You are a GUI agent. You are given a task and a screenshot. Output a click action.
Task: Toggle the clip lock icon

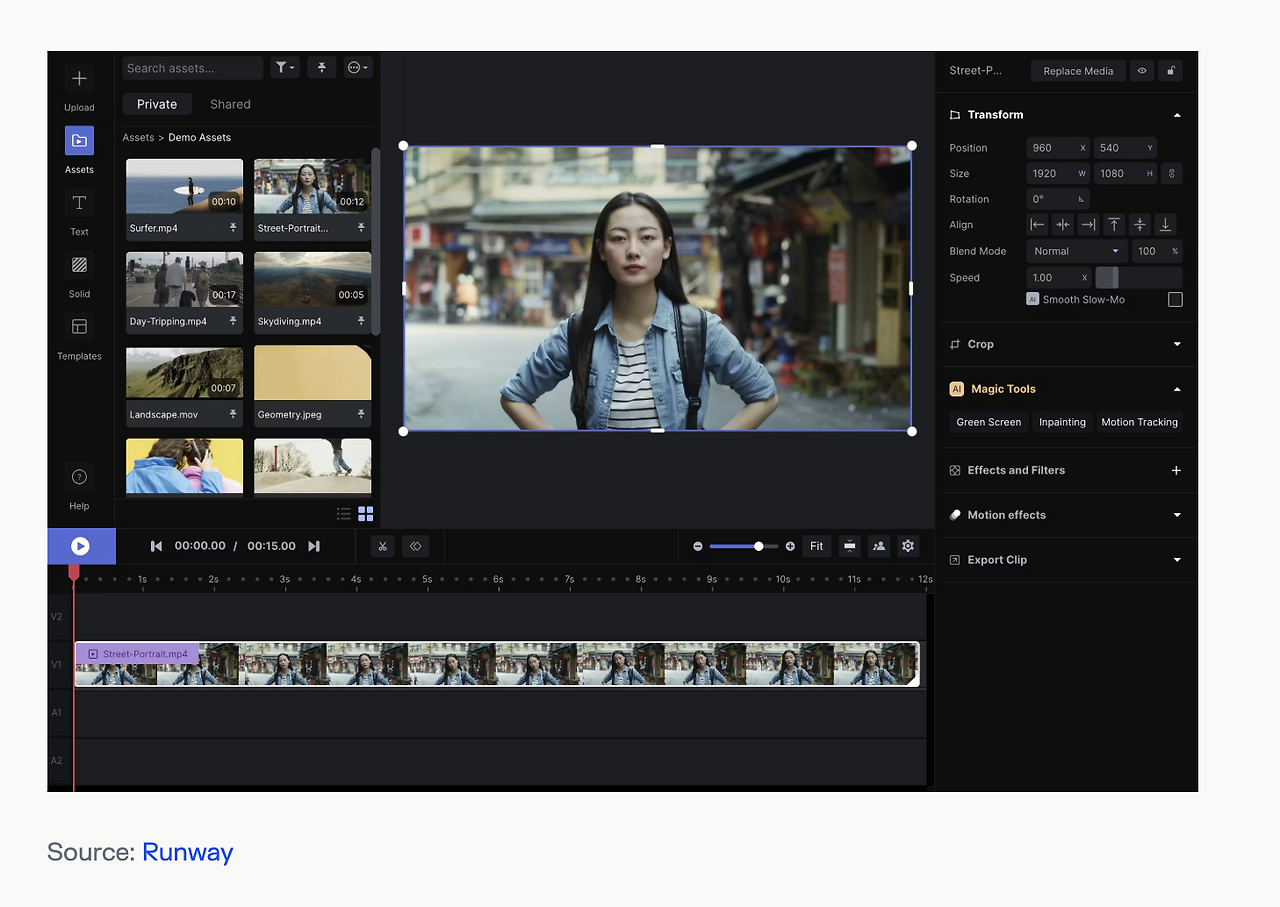1170,71
